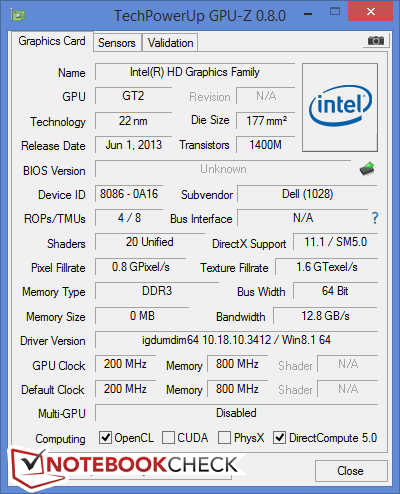This screenshot has width=400, height=494.
Task: Click the GPU field showing GT2
Action: tap(133, 96)
